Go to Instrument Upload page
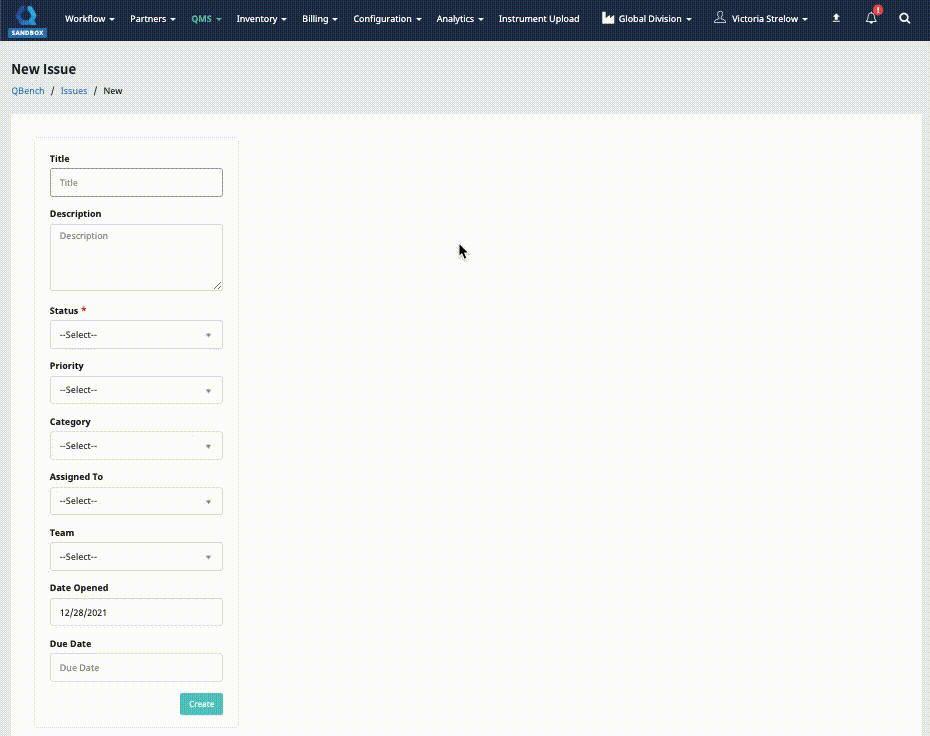 (x=539, y=19)
